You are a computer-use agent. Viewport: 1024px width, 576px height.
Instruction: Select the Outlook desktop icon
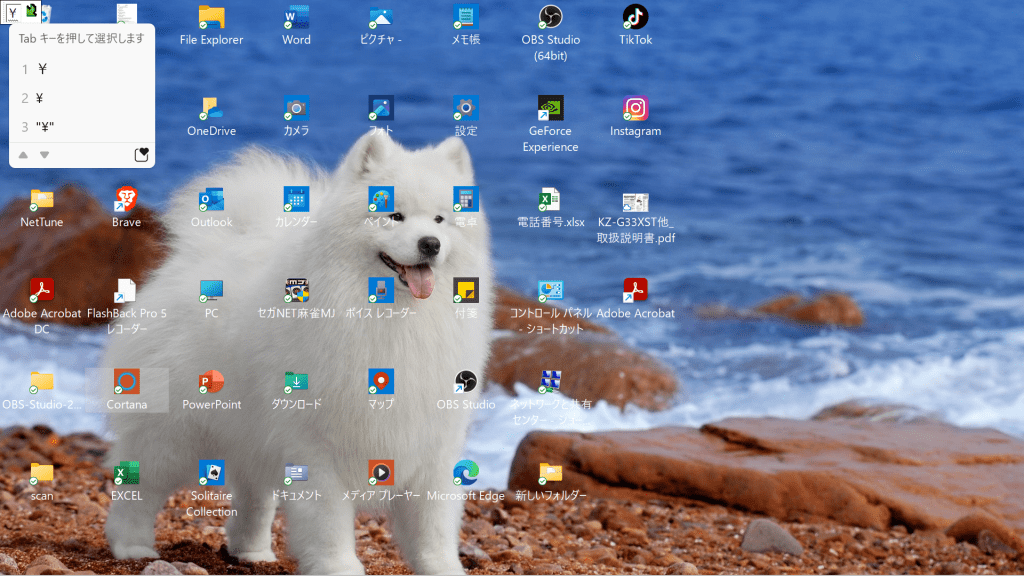[211, 200]
